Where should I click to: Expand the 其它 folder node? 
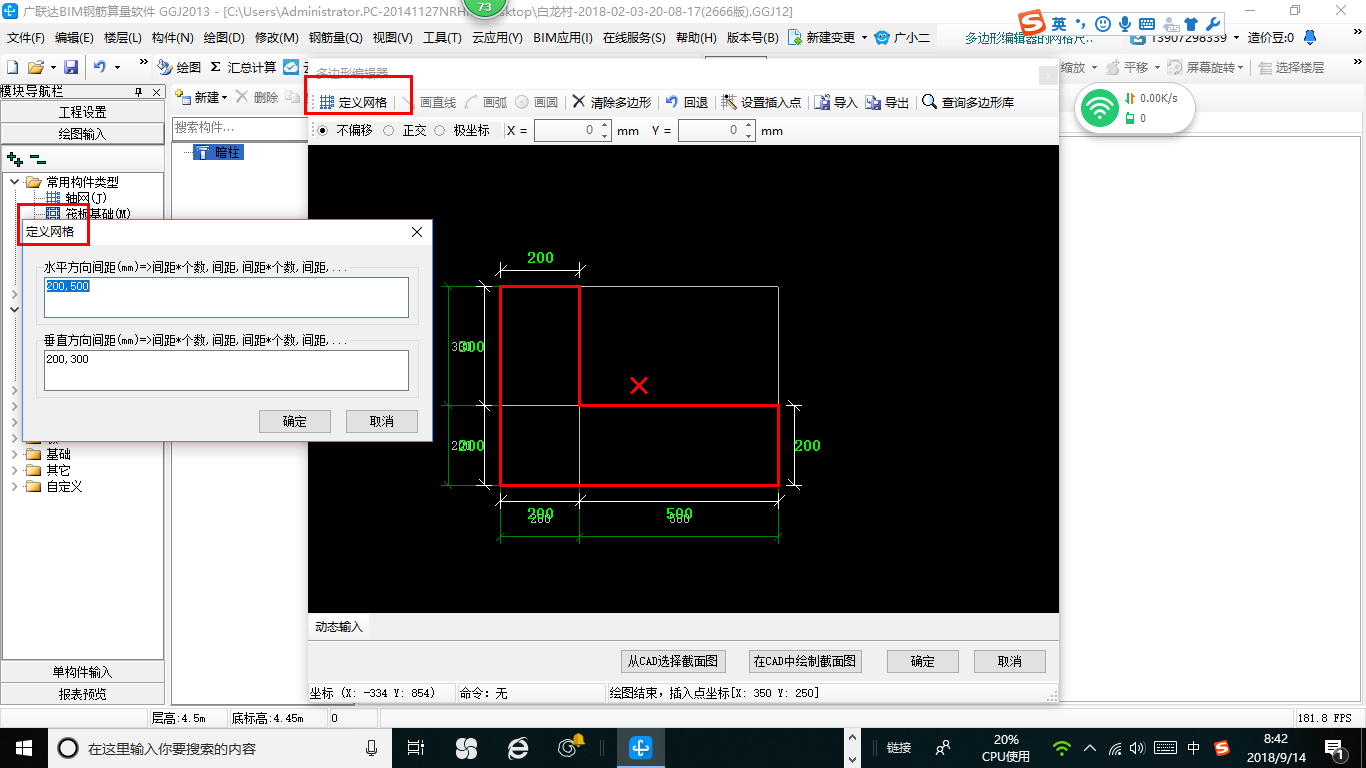click(15, 470)
